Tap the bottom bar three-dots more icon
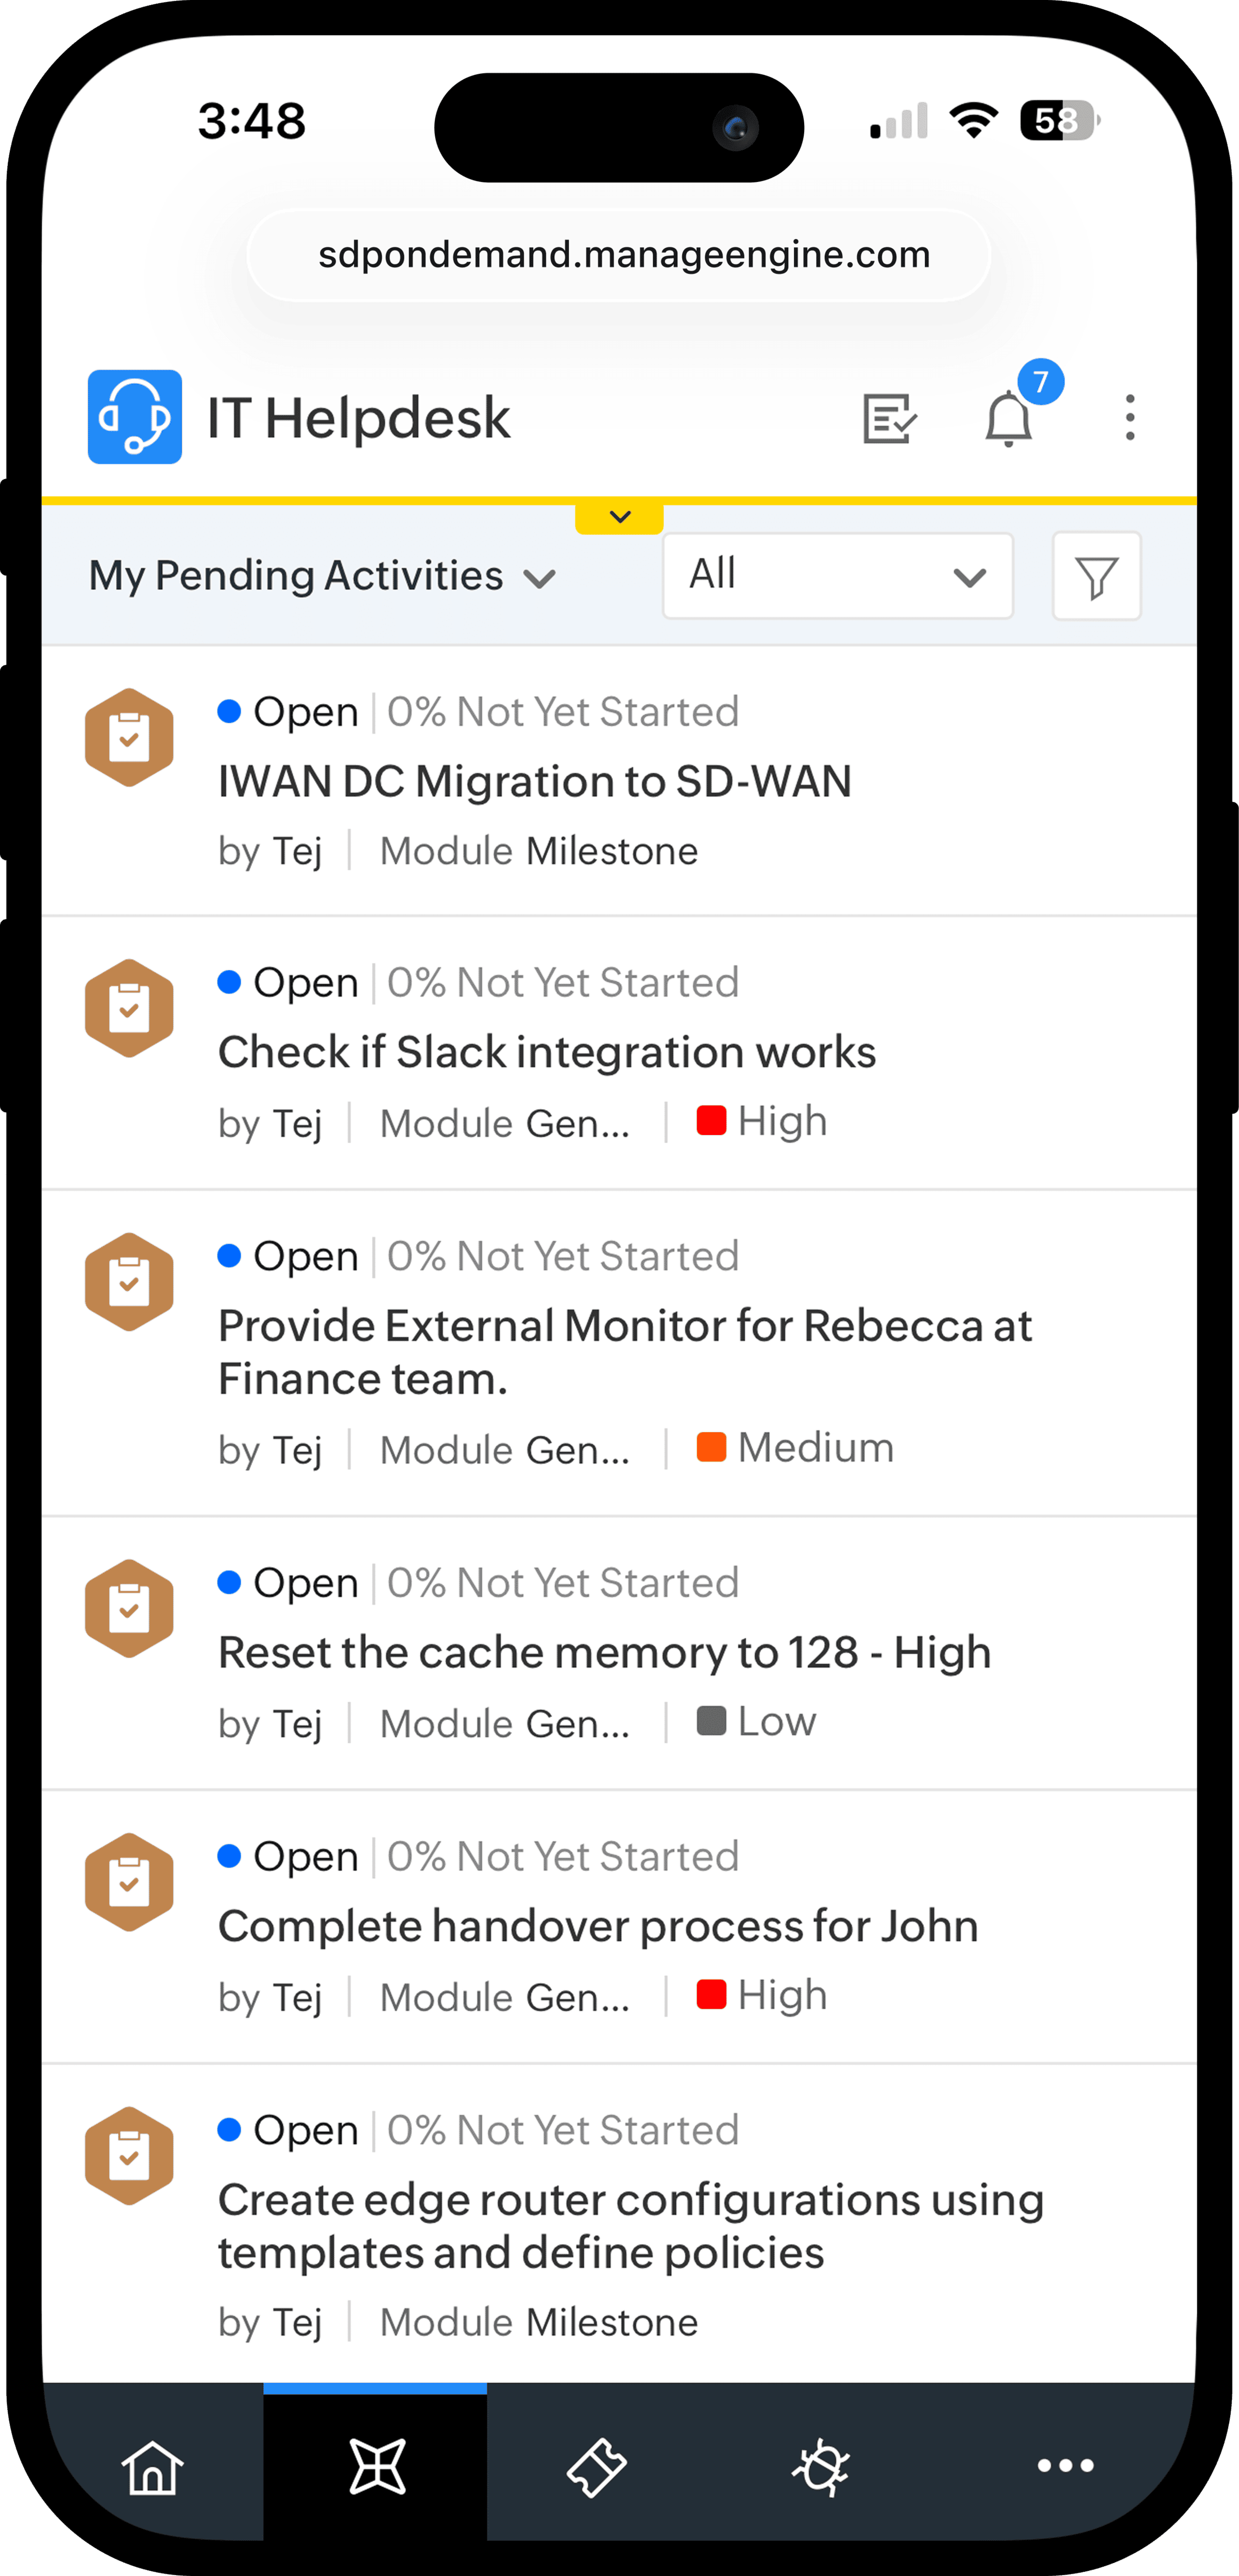Viewport: 1239px width, 2576px height. click(x=1065, y=2467)
